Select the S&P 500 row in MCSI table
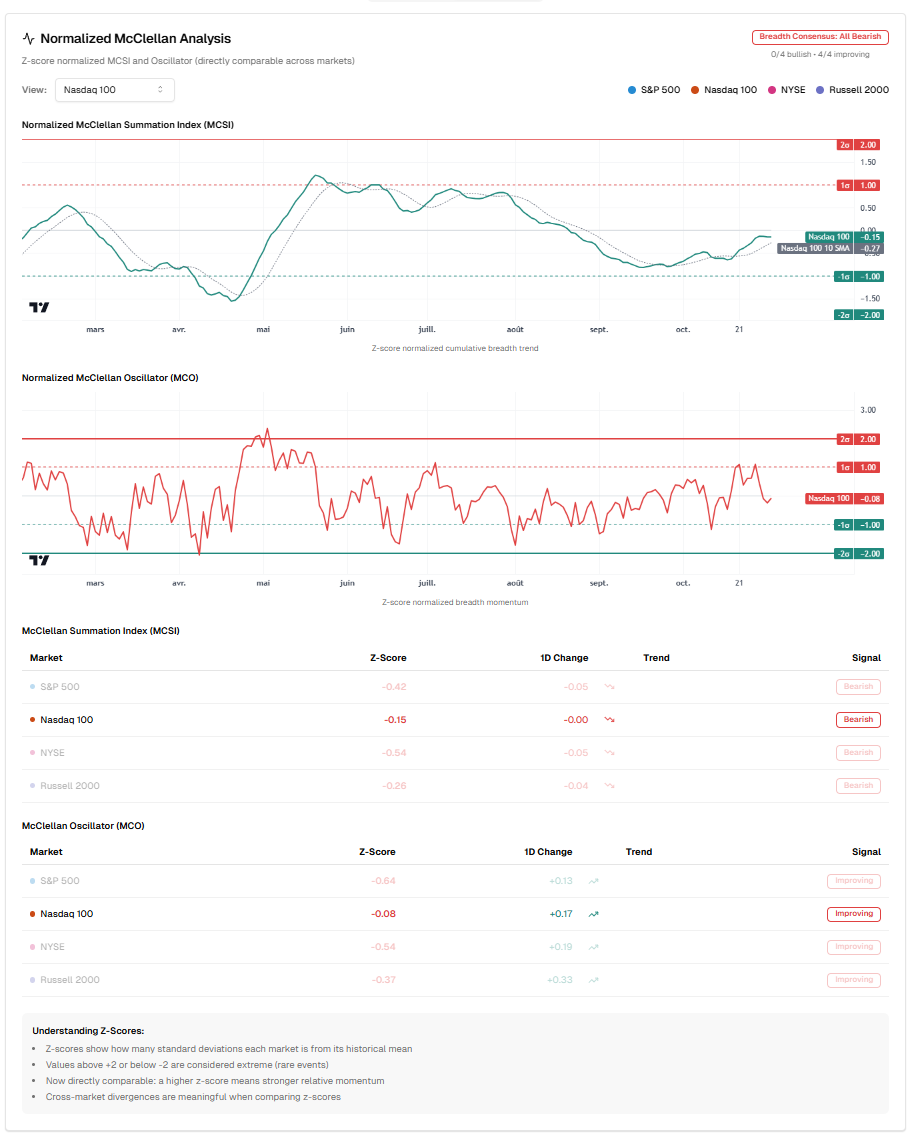The width and height of the screenshot is (916, 1144). coord(455,687)
